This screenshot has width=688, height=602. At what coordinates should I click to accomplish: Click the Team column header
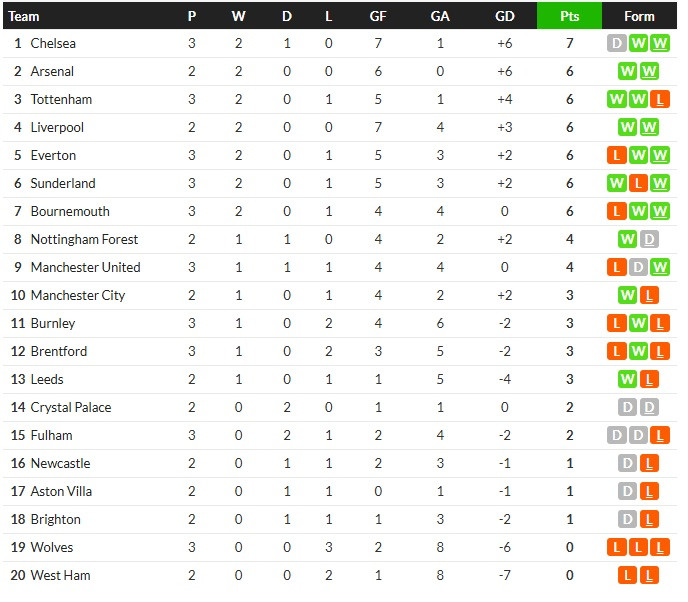24,16
